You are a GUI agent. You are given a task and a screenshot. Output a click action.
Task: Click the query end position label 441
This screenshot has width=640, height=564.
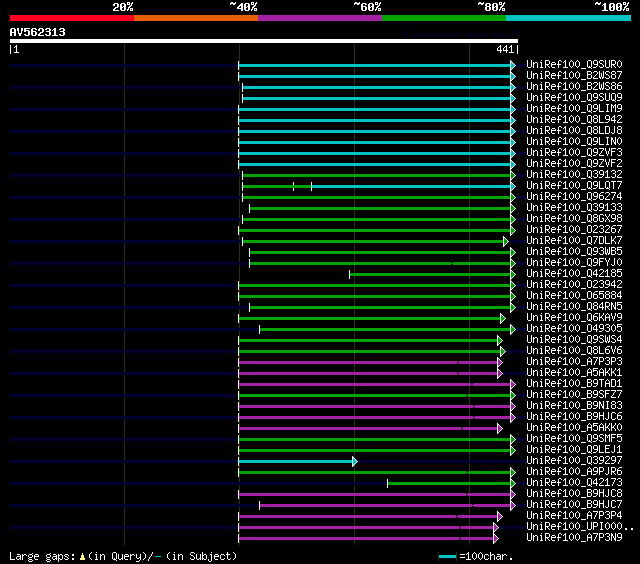[505, 49]
